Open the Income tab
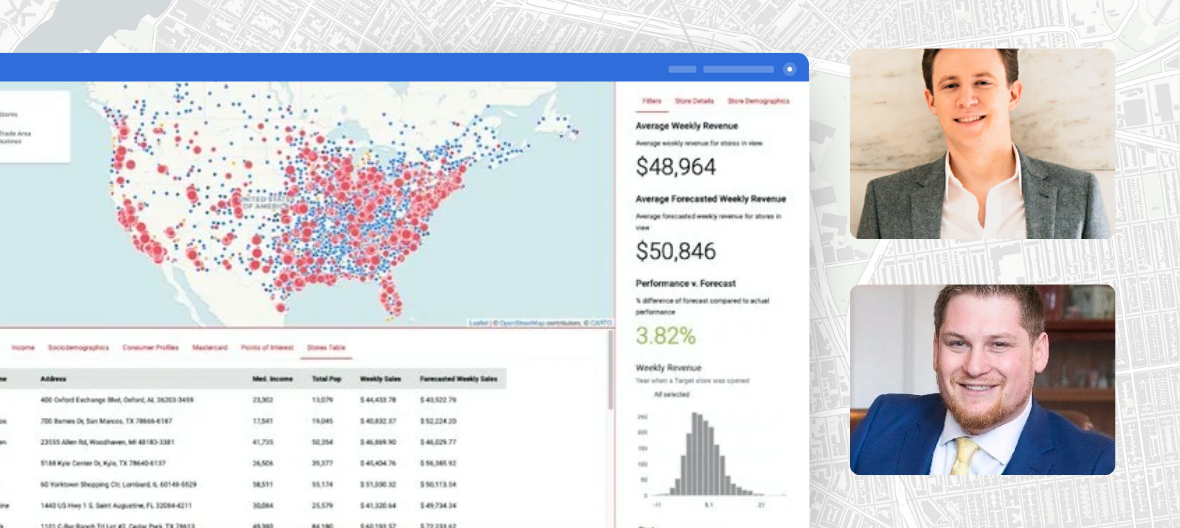1180x528 pixels. [x=23, y=347]
